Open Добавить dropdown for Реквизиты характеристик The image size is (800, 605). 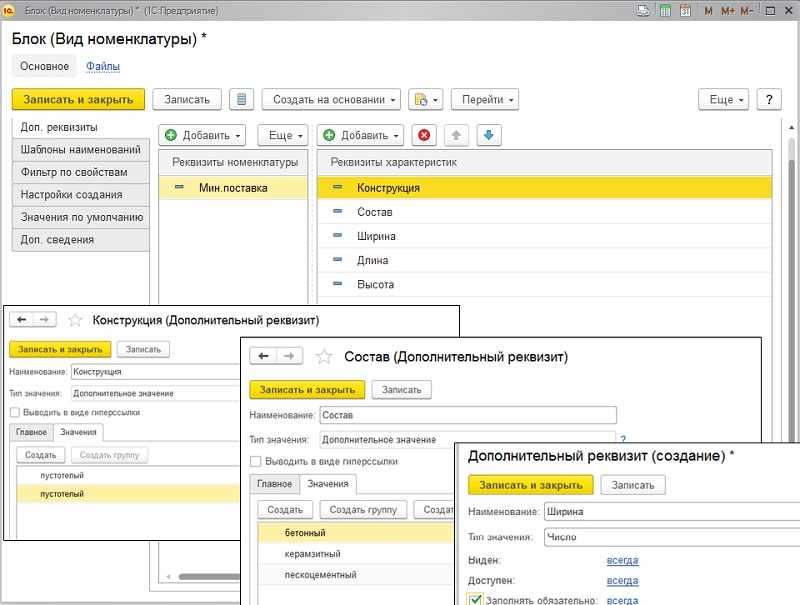click(x=361, y=135)
